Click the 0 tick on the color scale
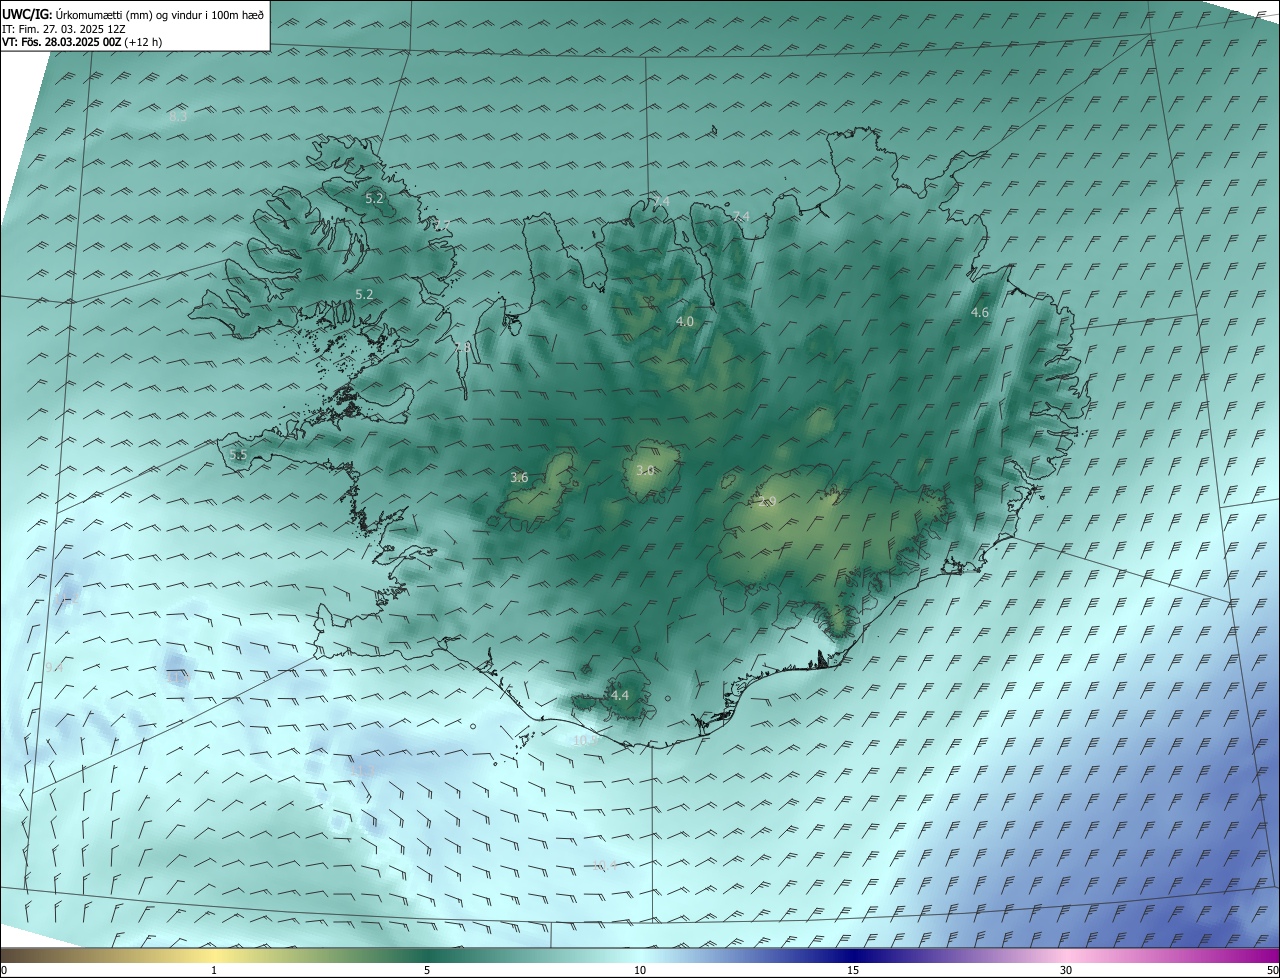The width and height of the screenshot is (1280, 978). [x=4, y=970]
